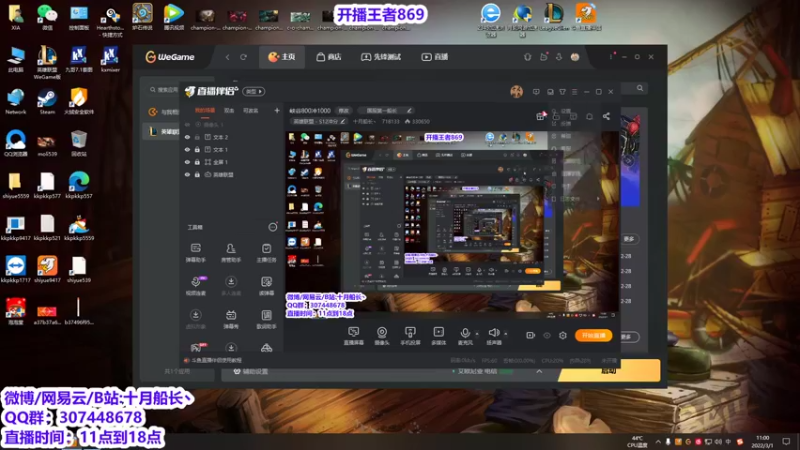Screen dimensions: 800x450
Task: Open the 弹幕助手 tool
Action: (x=195, y=253)
